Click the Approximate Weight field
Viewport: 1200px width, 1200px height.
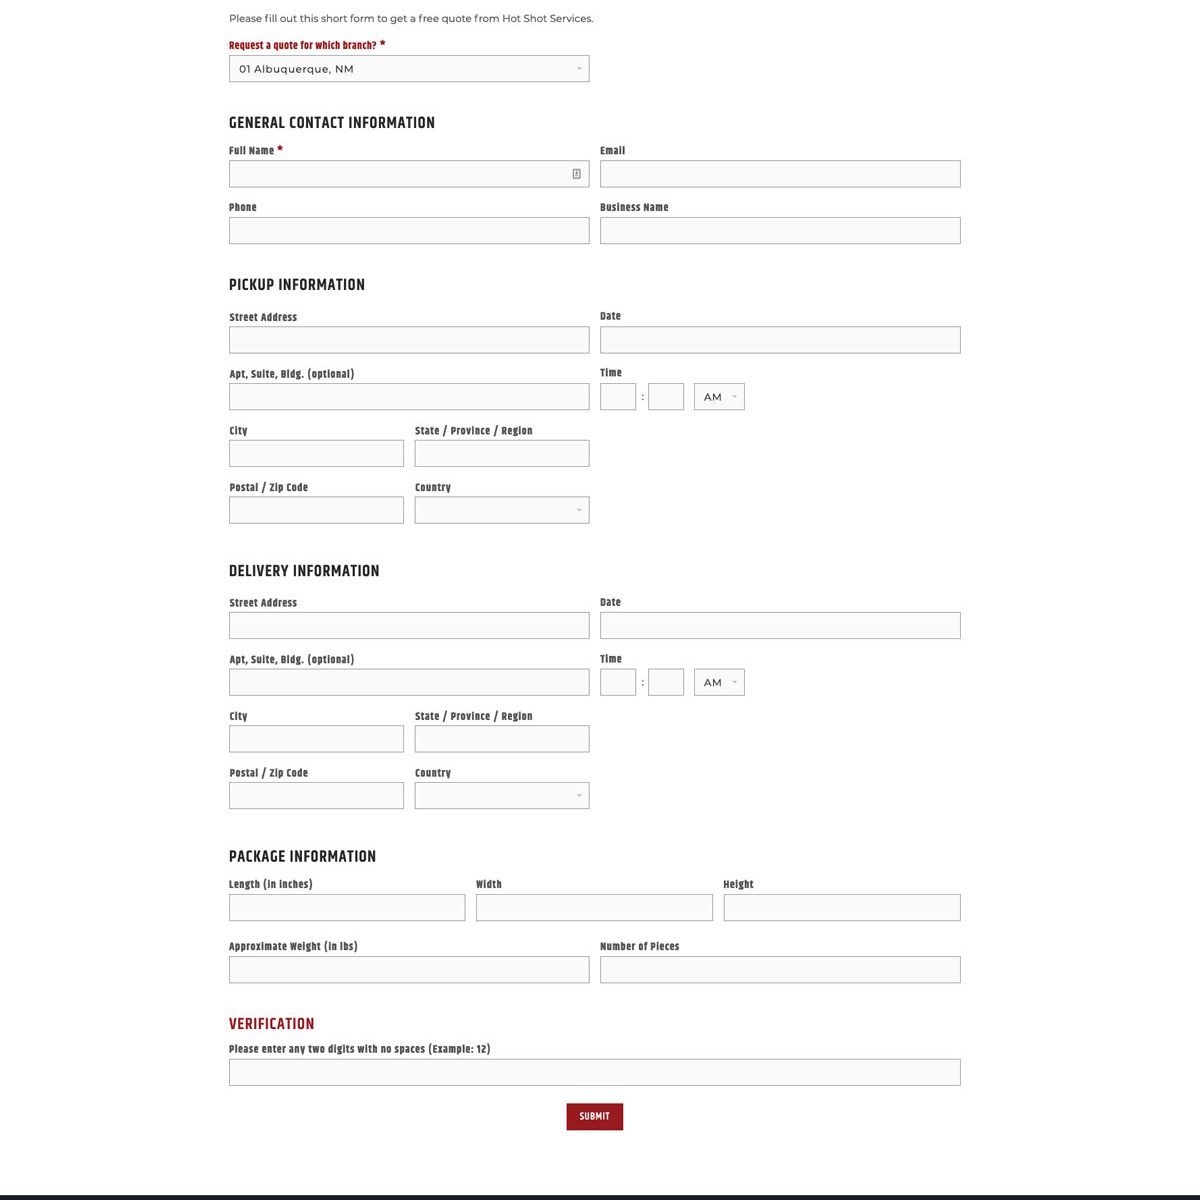pyautogui.click(x=409, y=969)
